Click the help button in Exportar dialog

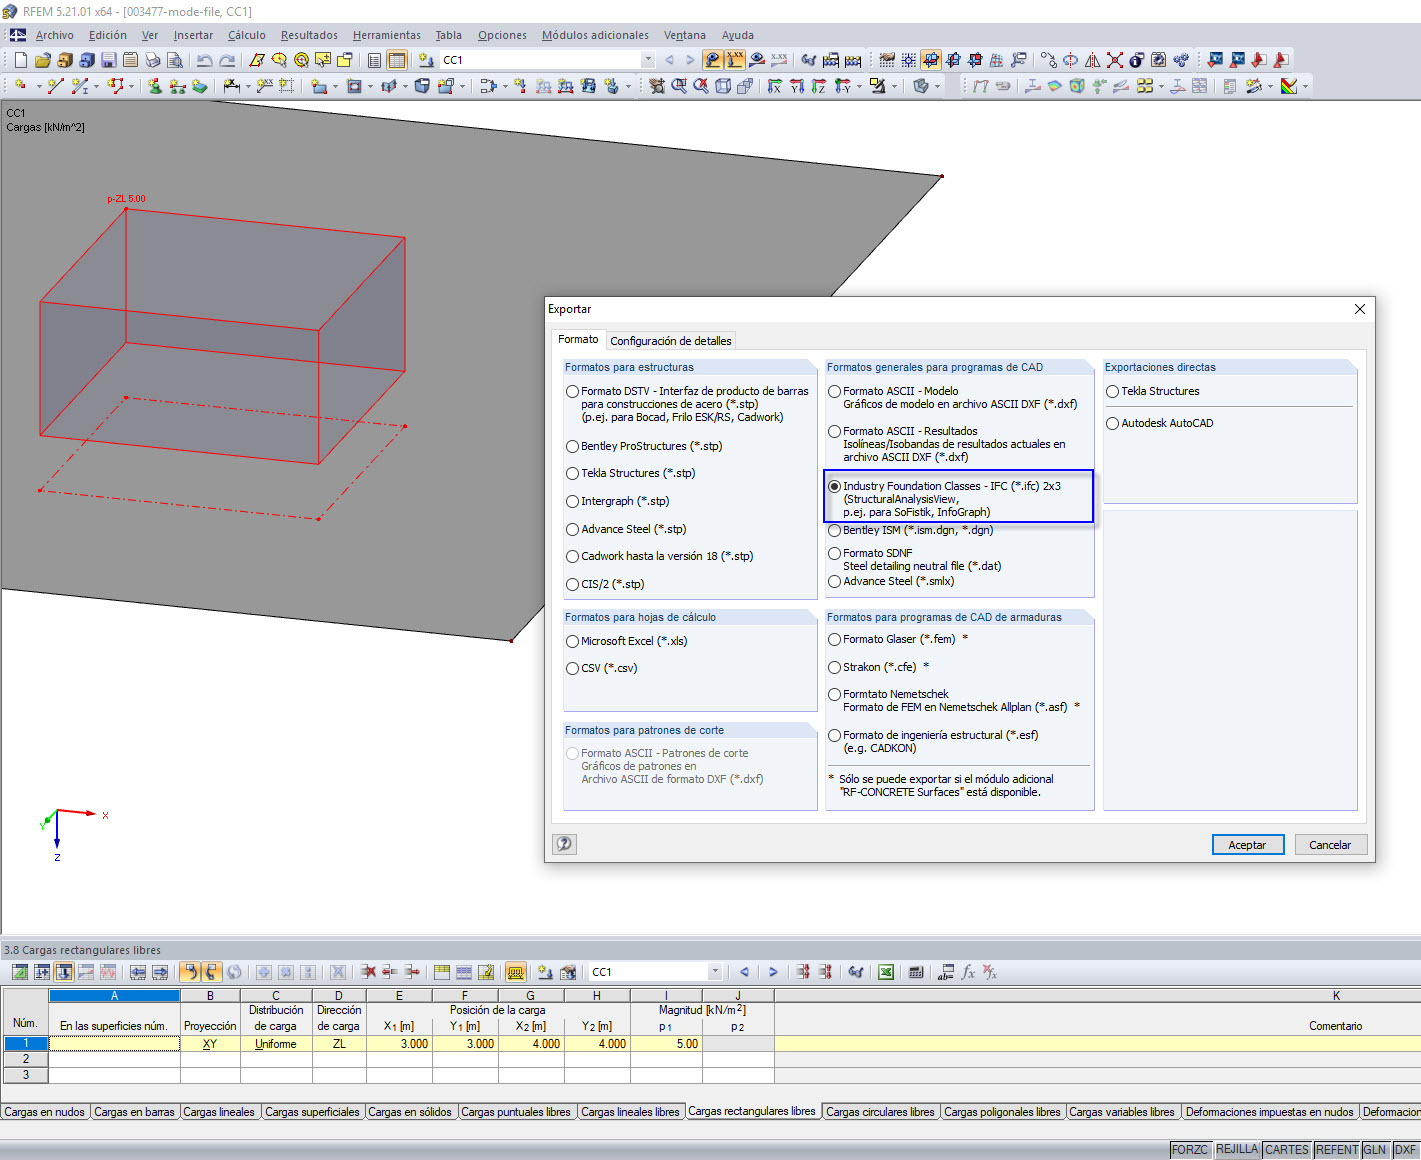point(565,844)
